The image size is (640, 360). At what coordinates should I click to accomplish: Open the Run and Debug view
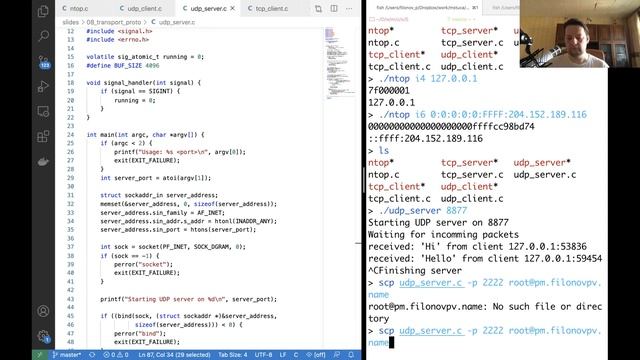point(43,87)
